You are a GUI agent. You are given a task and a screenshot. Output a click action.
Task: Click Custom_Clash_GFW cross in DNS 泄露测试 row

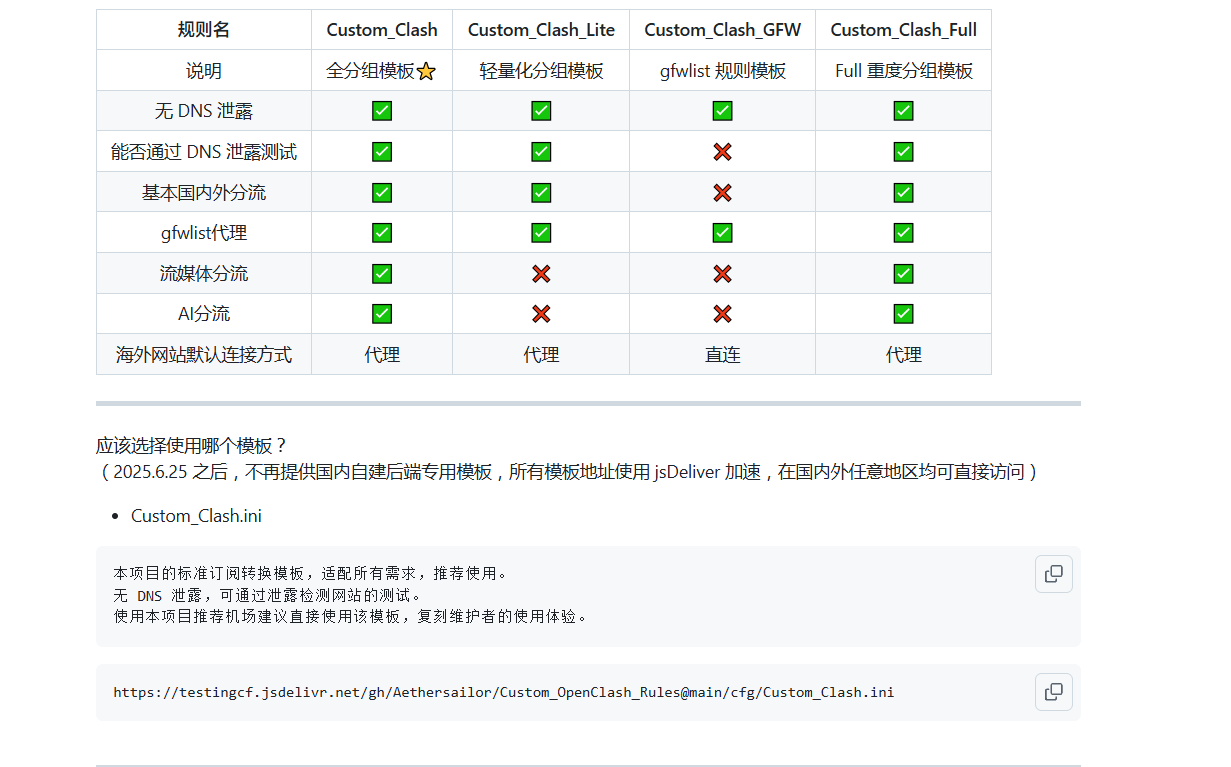click(x=722, y=152)
